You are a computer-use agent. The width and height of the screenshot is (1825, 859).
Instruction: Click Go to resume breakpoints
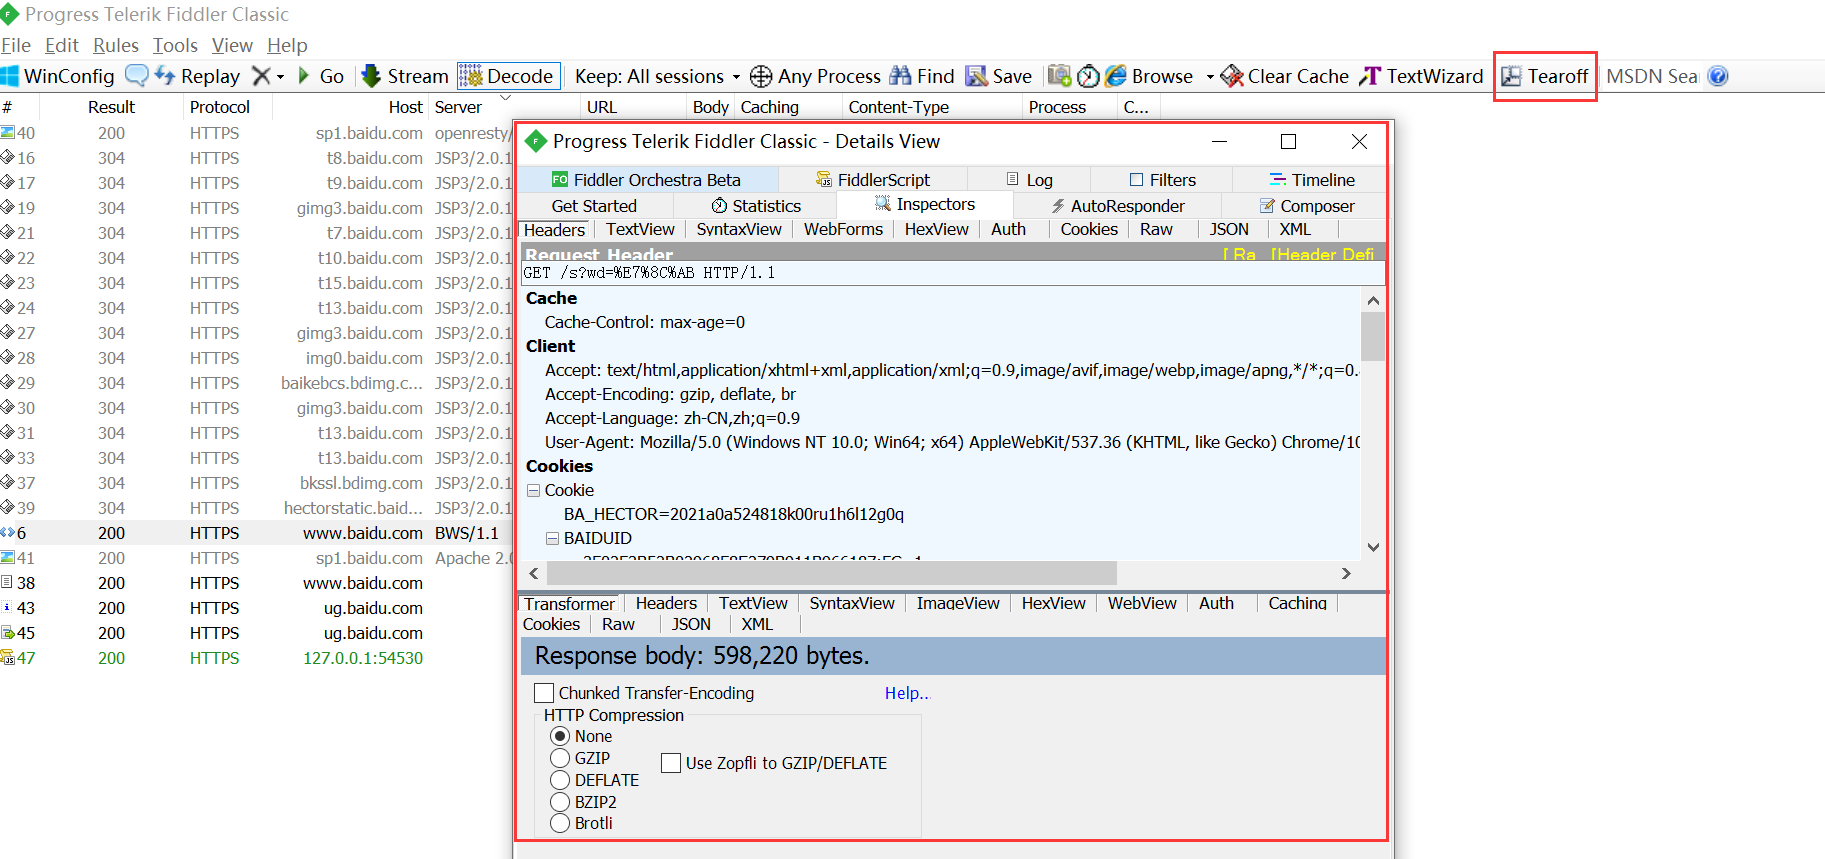click(x=321, y=76)
